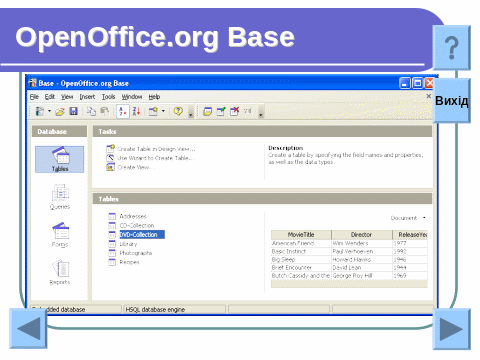Click the Paste toolbar icon
The height and width of the screenshot is (360, 480).
click(x=105, y=111)
